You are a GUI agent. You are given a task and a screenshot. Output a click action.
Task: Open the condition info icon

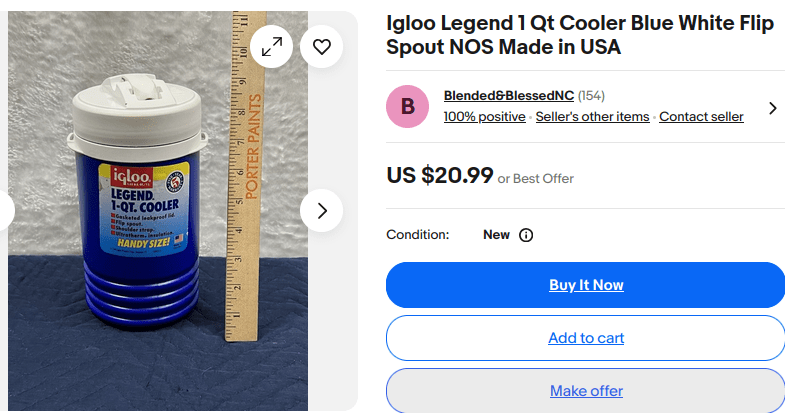pyautogui.click(x=526, y=235)
